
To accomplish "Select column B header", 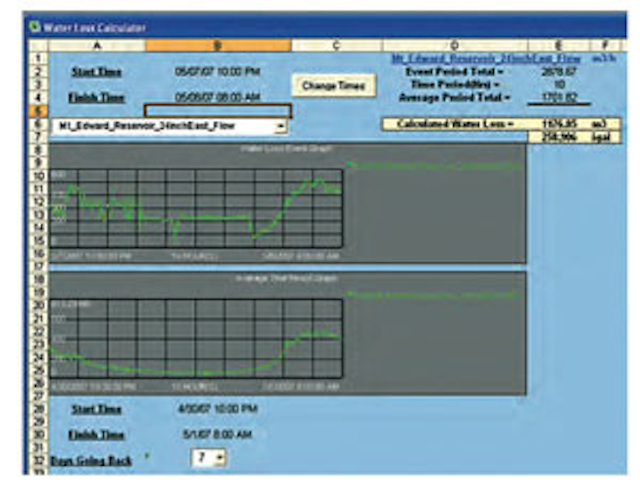I will 218,45.
